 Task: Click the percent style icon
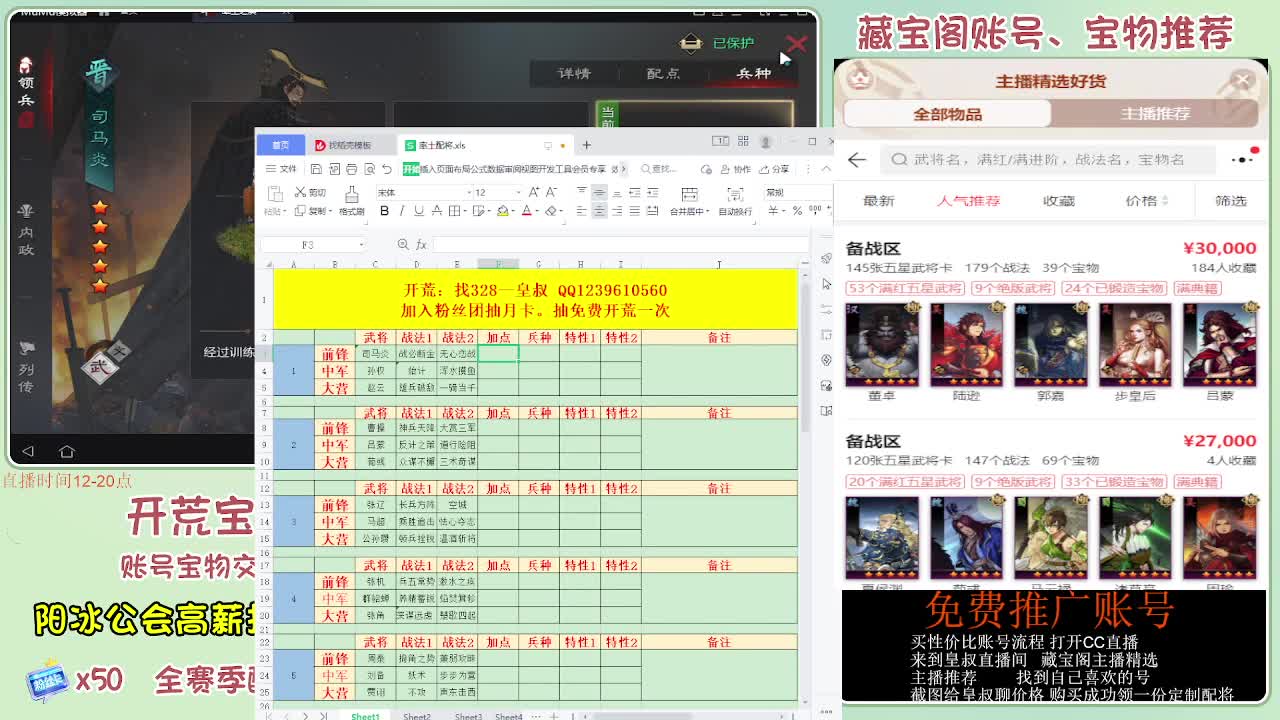[797, 211]
